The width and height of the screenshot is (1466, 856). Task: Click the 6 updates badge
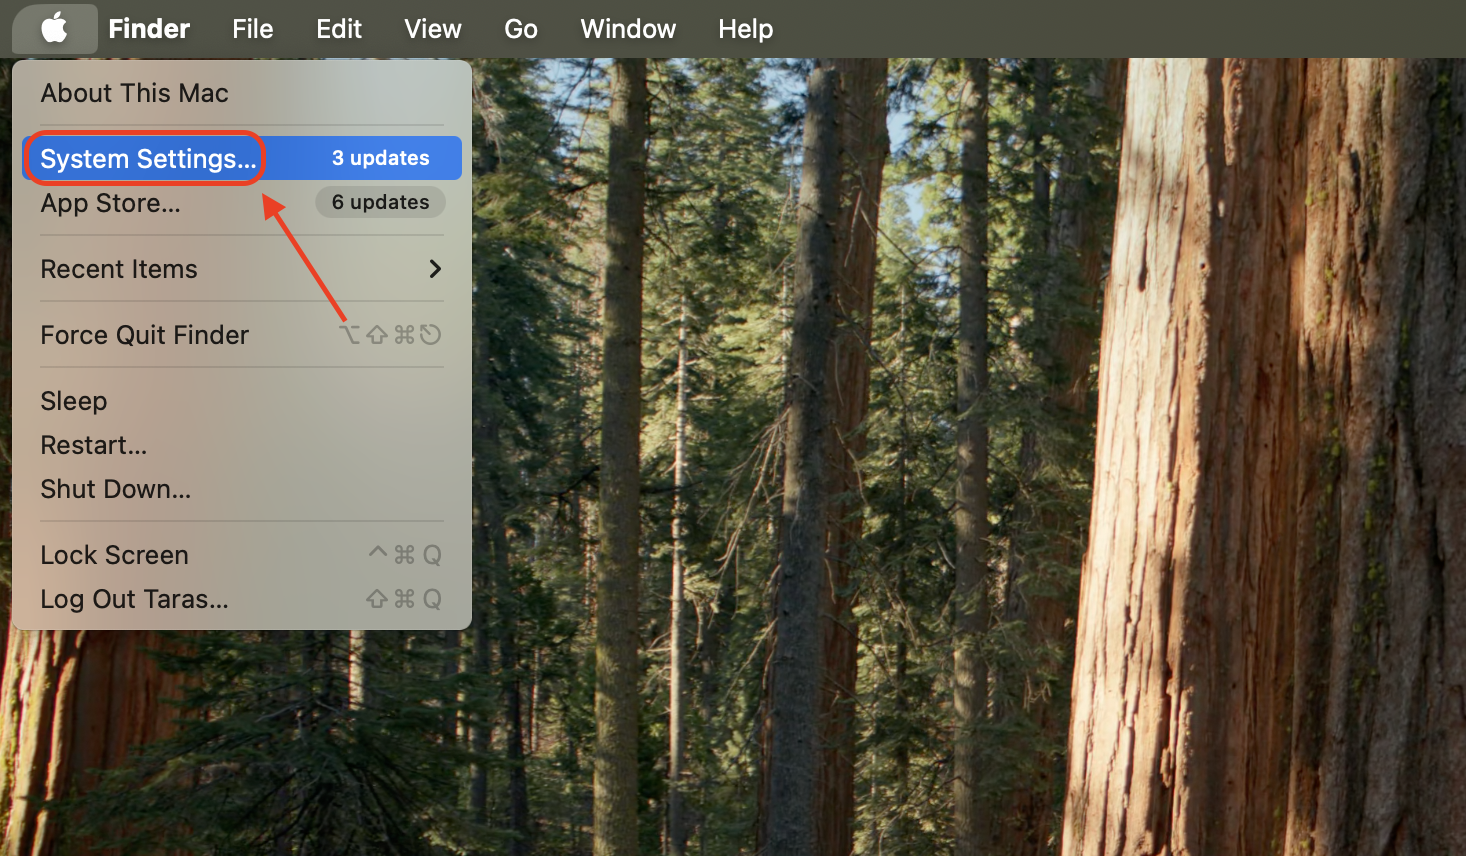click(x=381, y=202)
